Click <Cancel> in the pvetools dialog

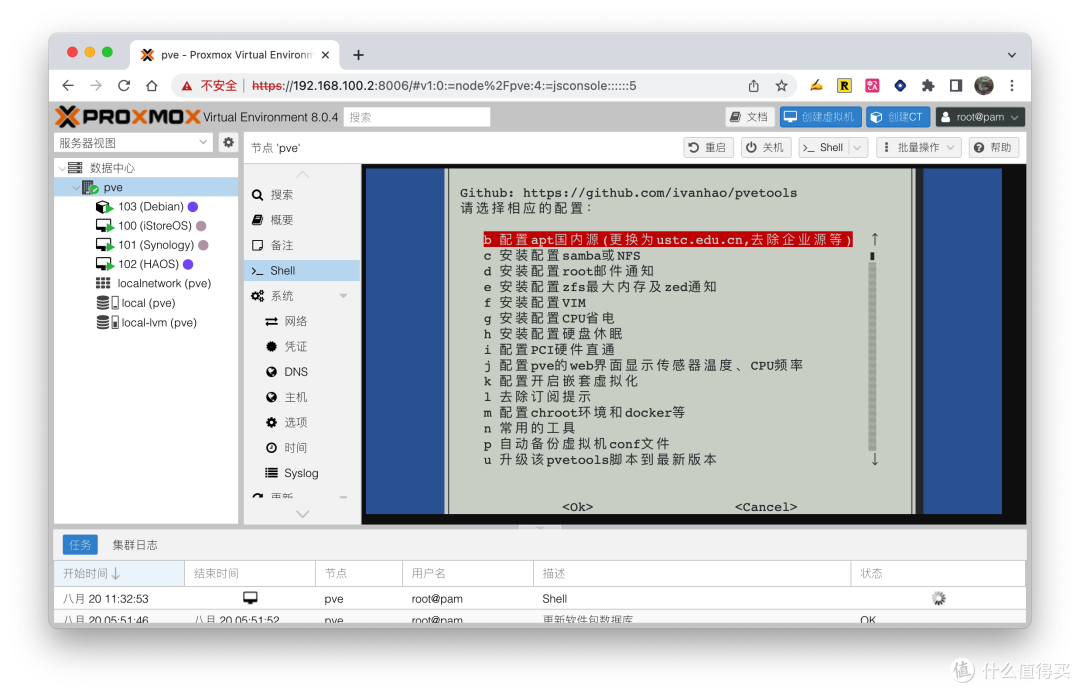766,506
